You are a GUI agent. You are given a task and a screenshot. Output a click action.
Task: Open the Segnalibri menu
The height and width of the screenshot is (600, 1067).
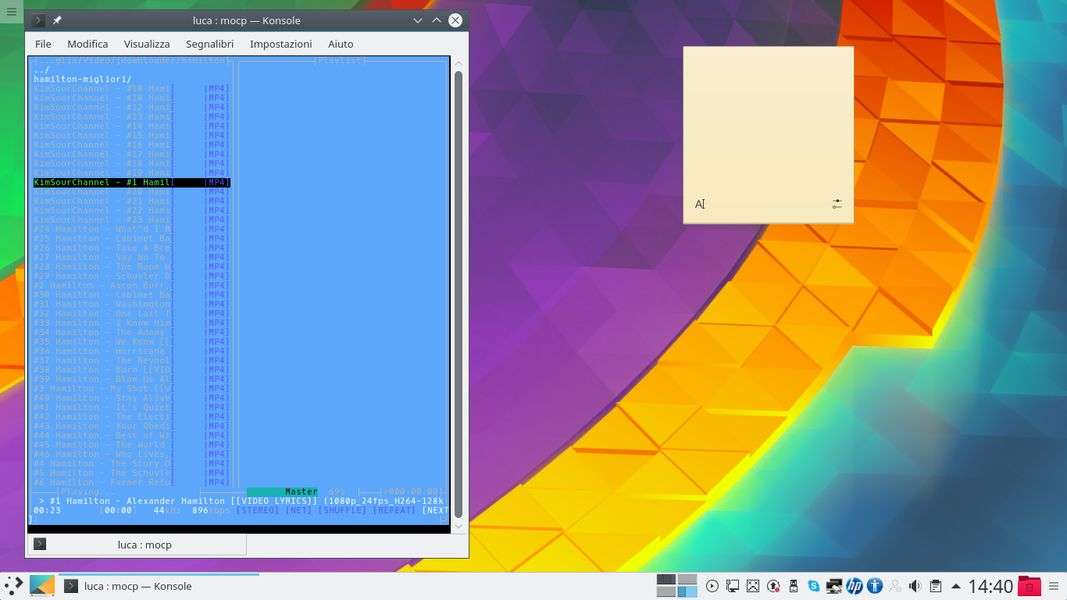point(209,44)
